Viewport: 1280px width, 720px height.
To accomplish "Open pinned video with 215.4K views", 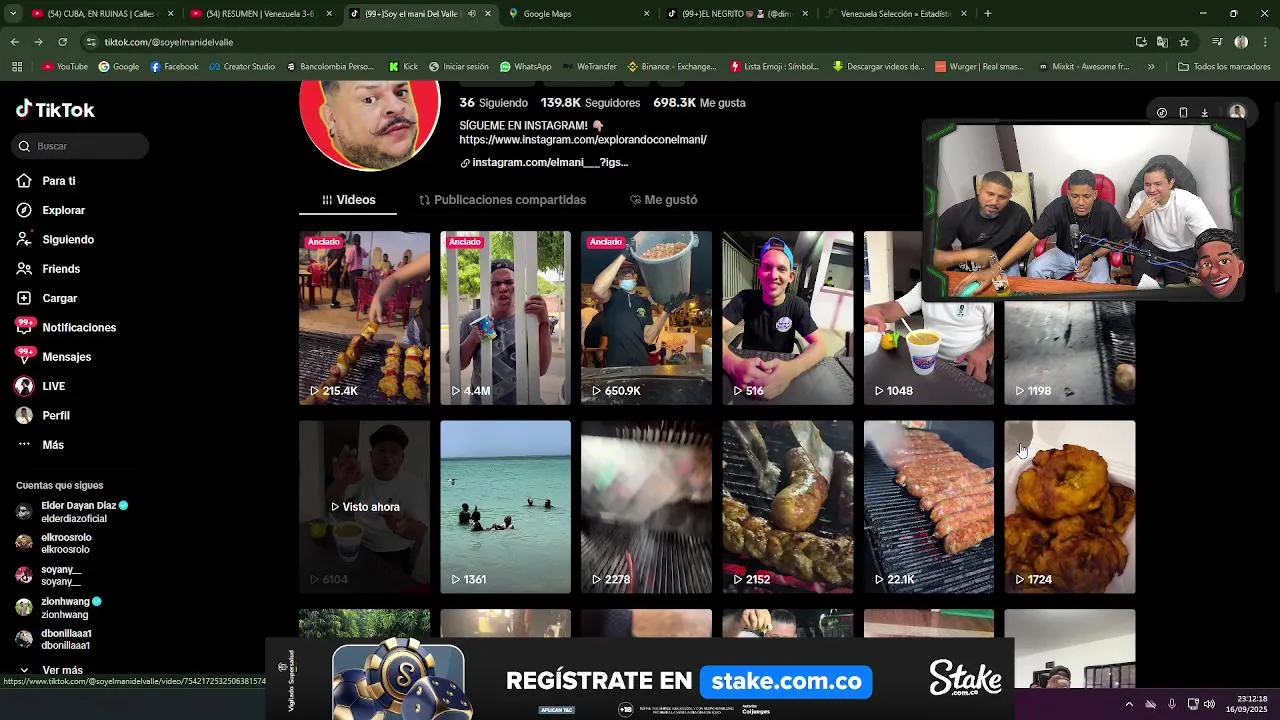I will [x=364, y=318].
